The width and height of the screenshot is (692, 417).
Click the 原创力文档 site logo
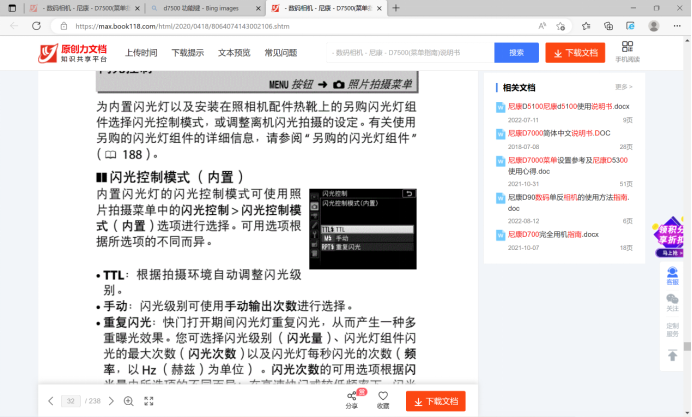coord(72,53)
